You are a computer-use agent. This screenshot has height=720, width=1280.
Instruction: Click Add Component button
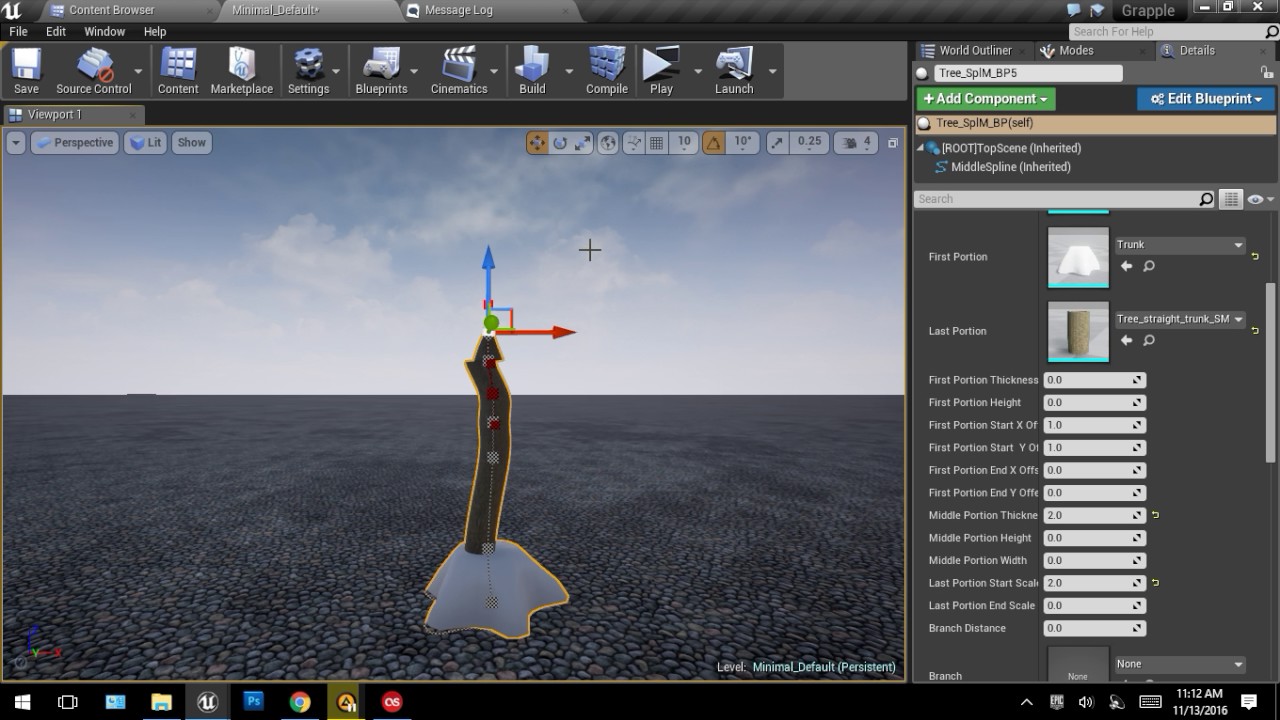click(x=985, y=99)
